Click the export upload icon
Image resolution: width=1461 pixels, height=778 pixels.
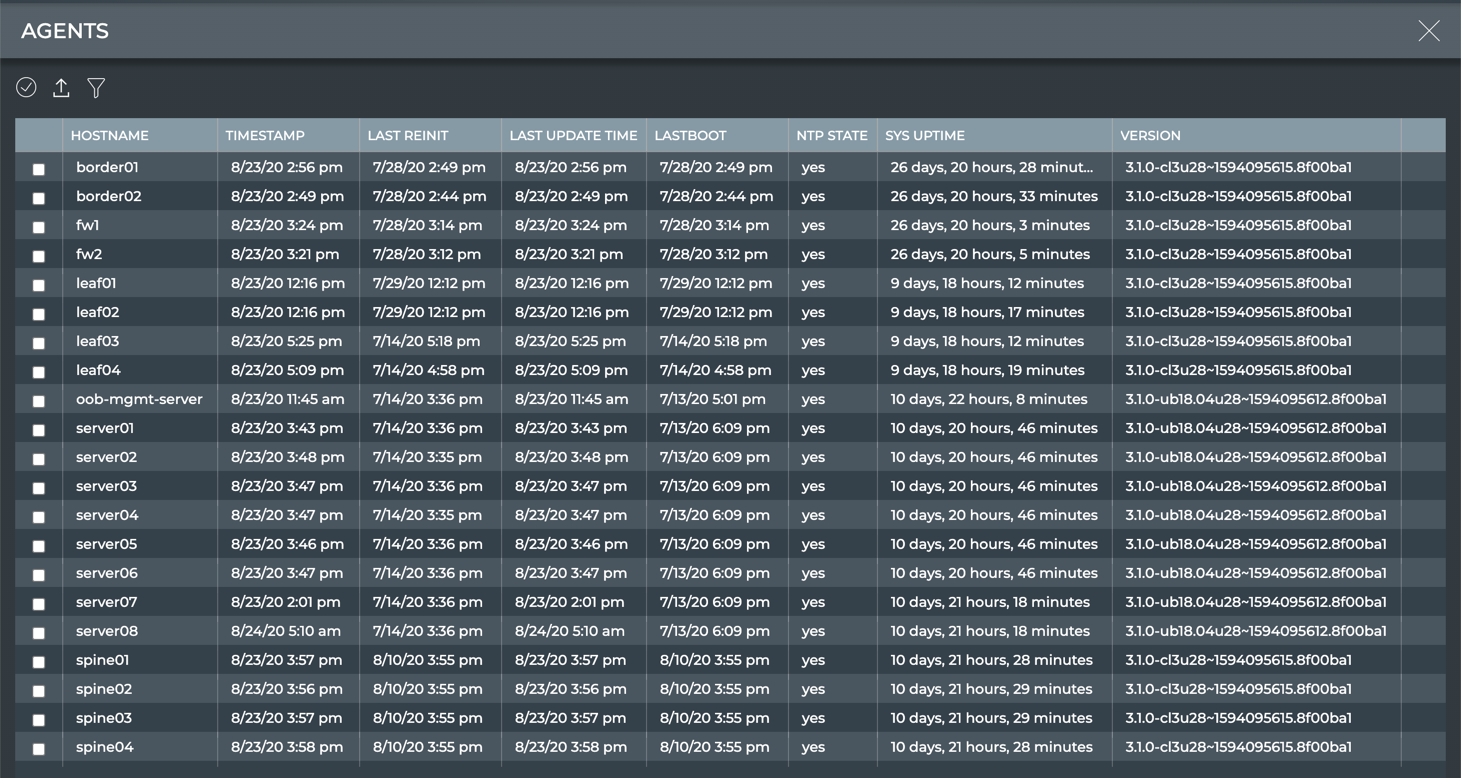(61, 88)
